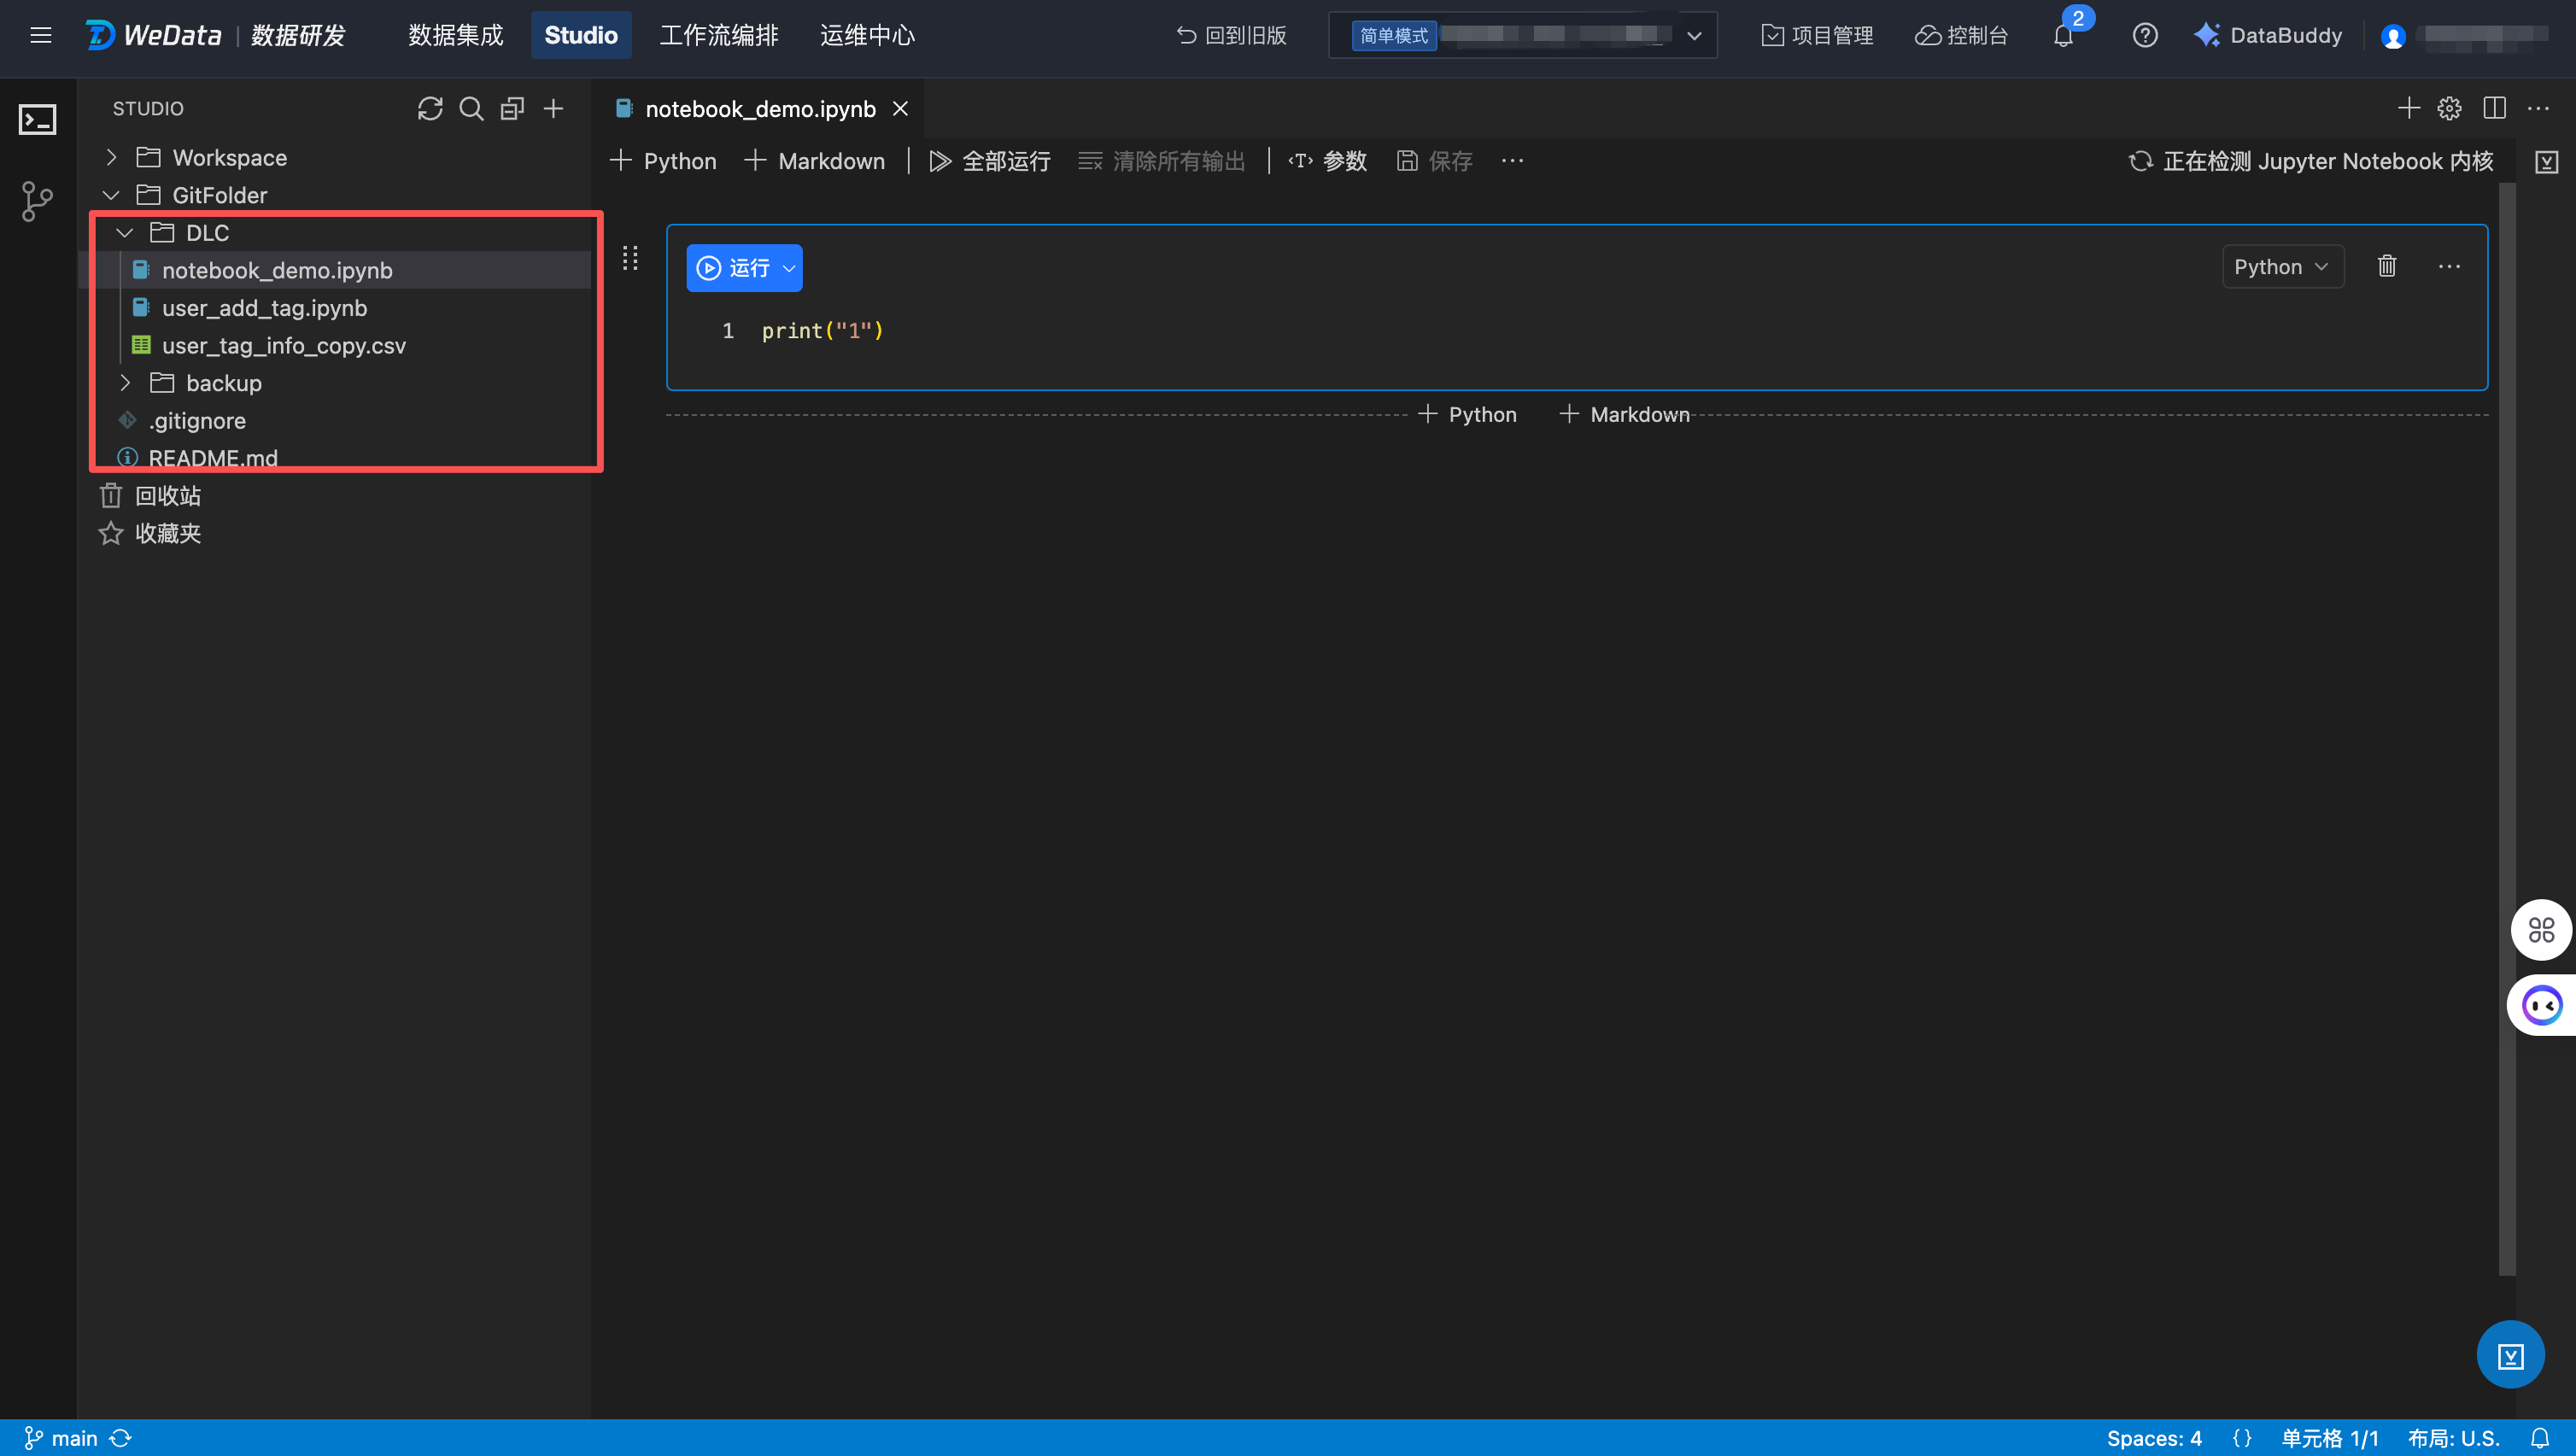Split the editor layout
This screenshot has width=2576, height=1456.
(x=2494, y=108)
